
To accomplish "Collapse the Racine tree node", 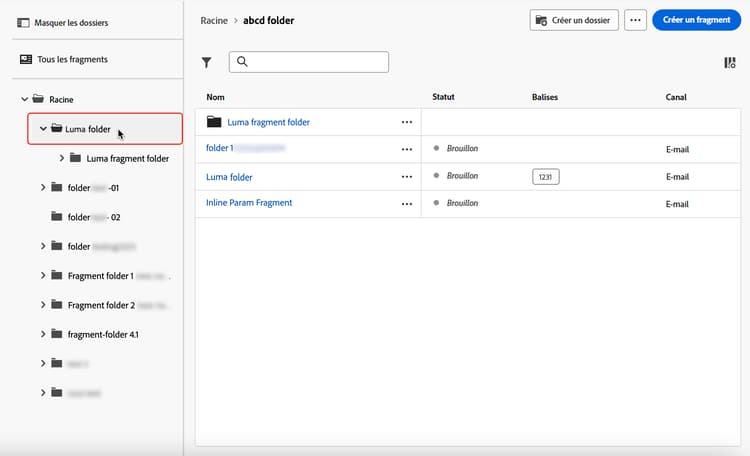I will click(x=23, y=99).
